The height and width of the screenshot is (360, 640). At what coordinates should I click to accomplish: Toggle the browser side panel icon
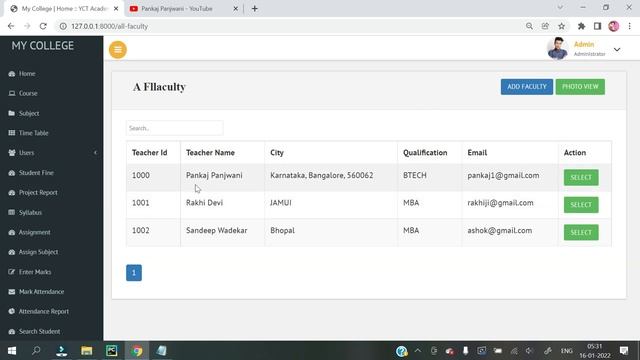(597, 26)
